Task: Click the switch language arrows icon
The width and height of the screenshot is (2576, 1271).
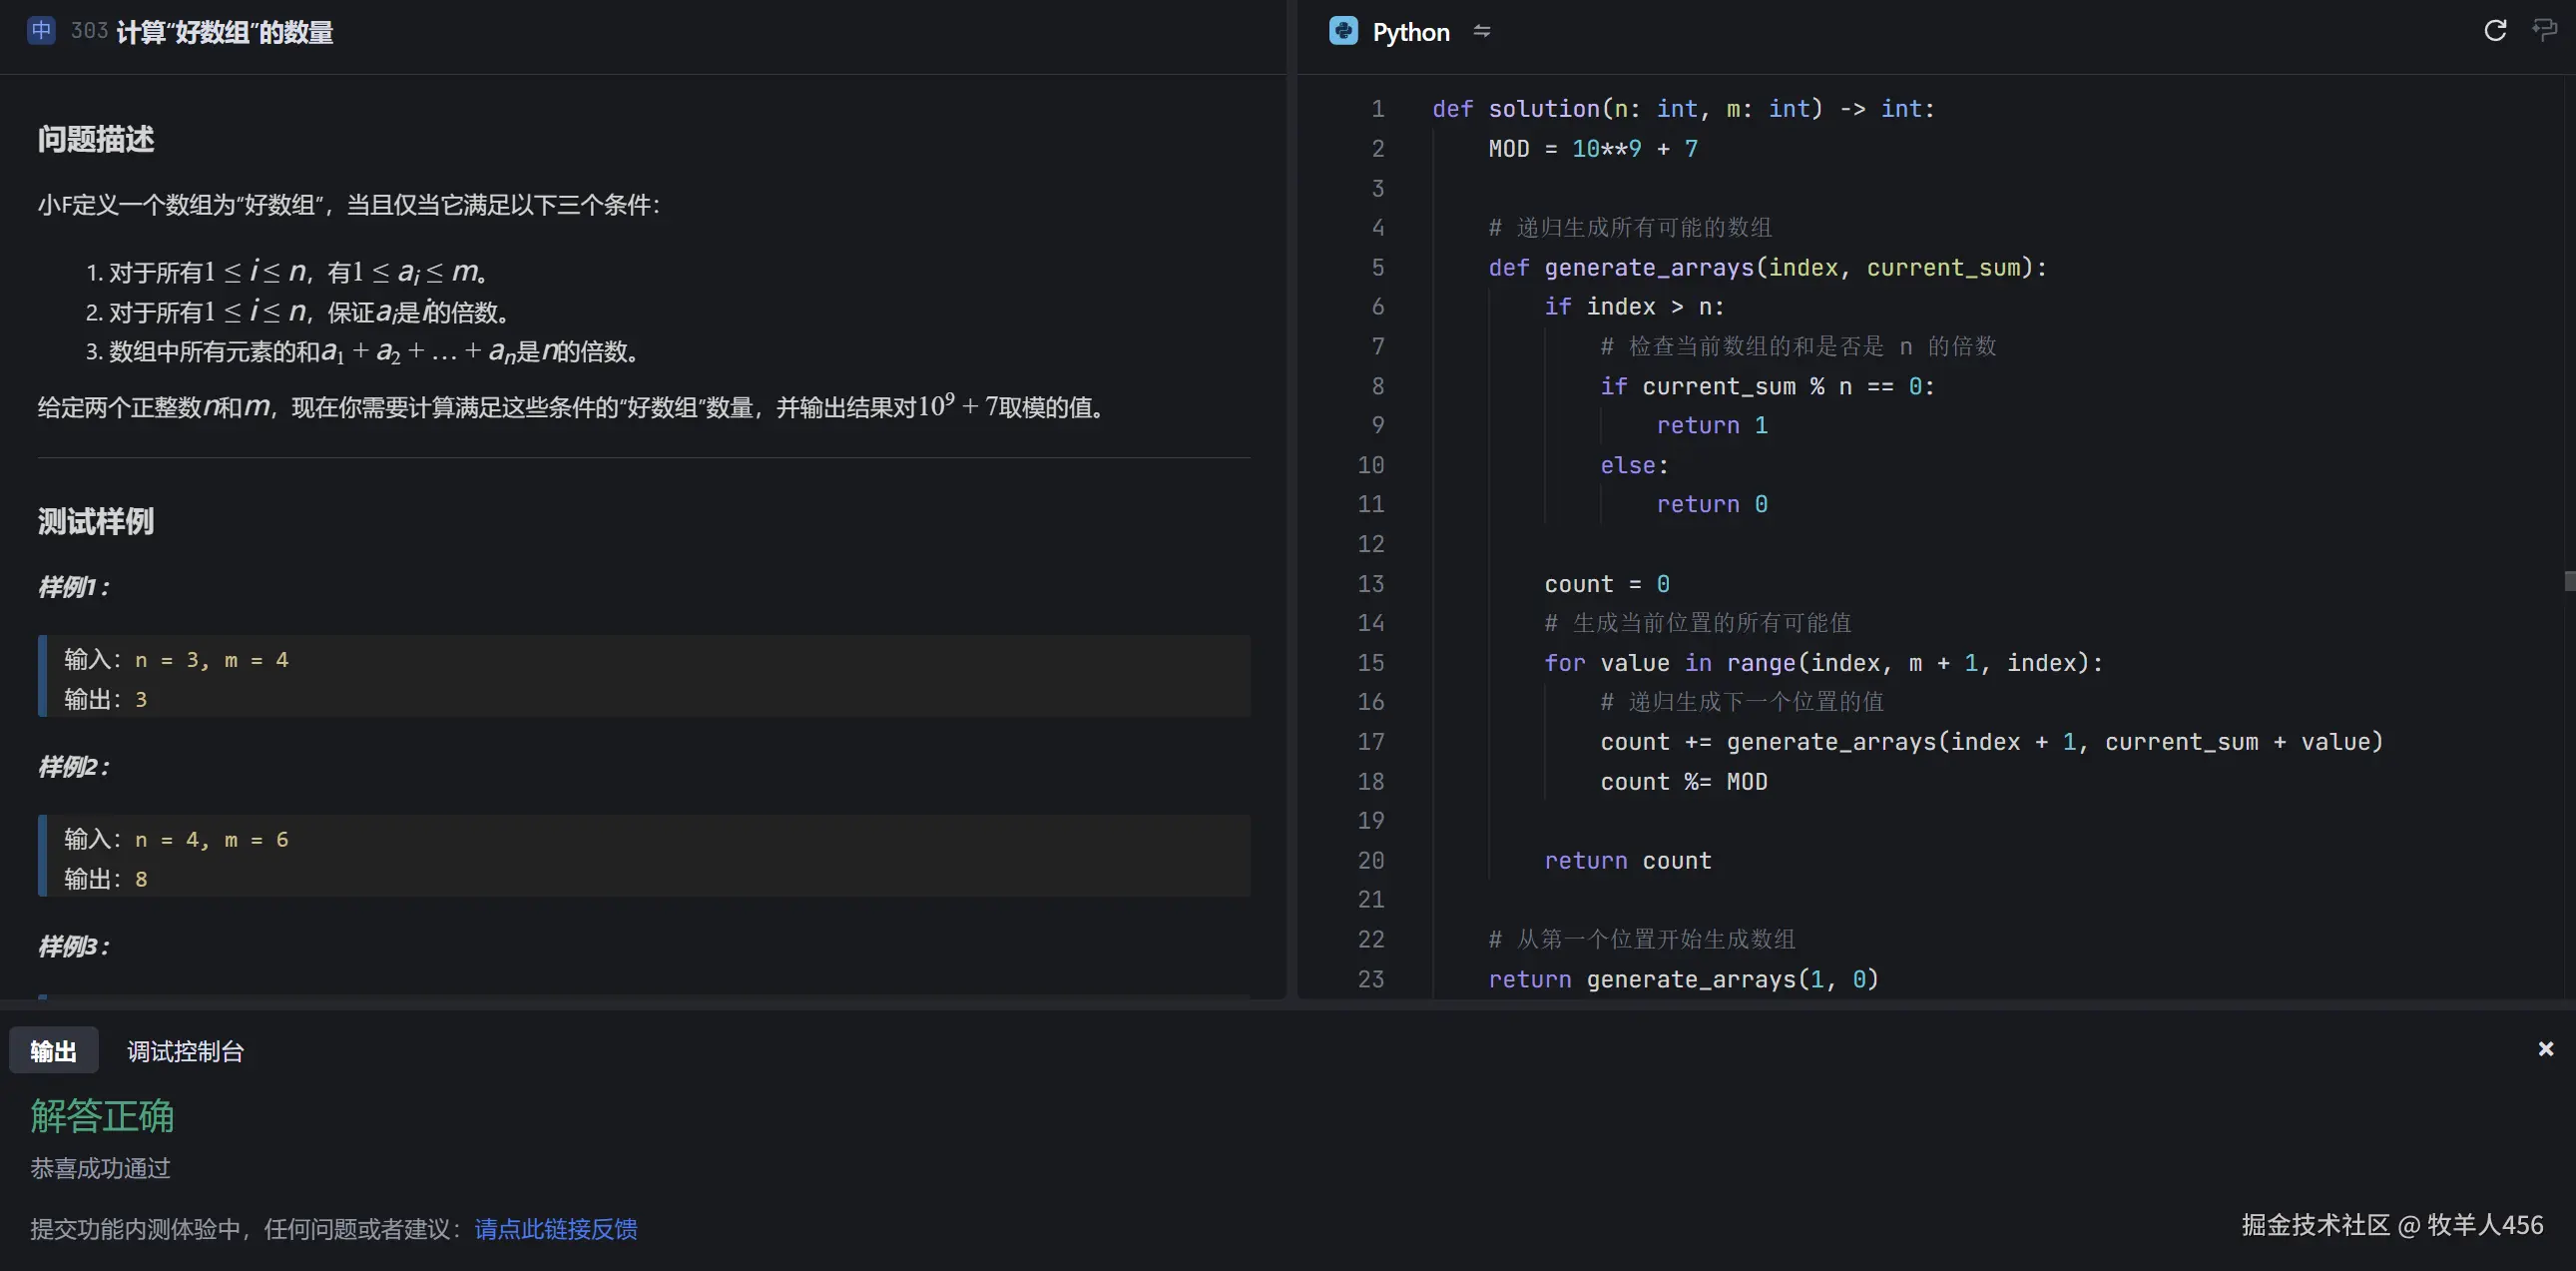Action: (x=1482, y=31)
